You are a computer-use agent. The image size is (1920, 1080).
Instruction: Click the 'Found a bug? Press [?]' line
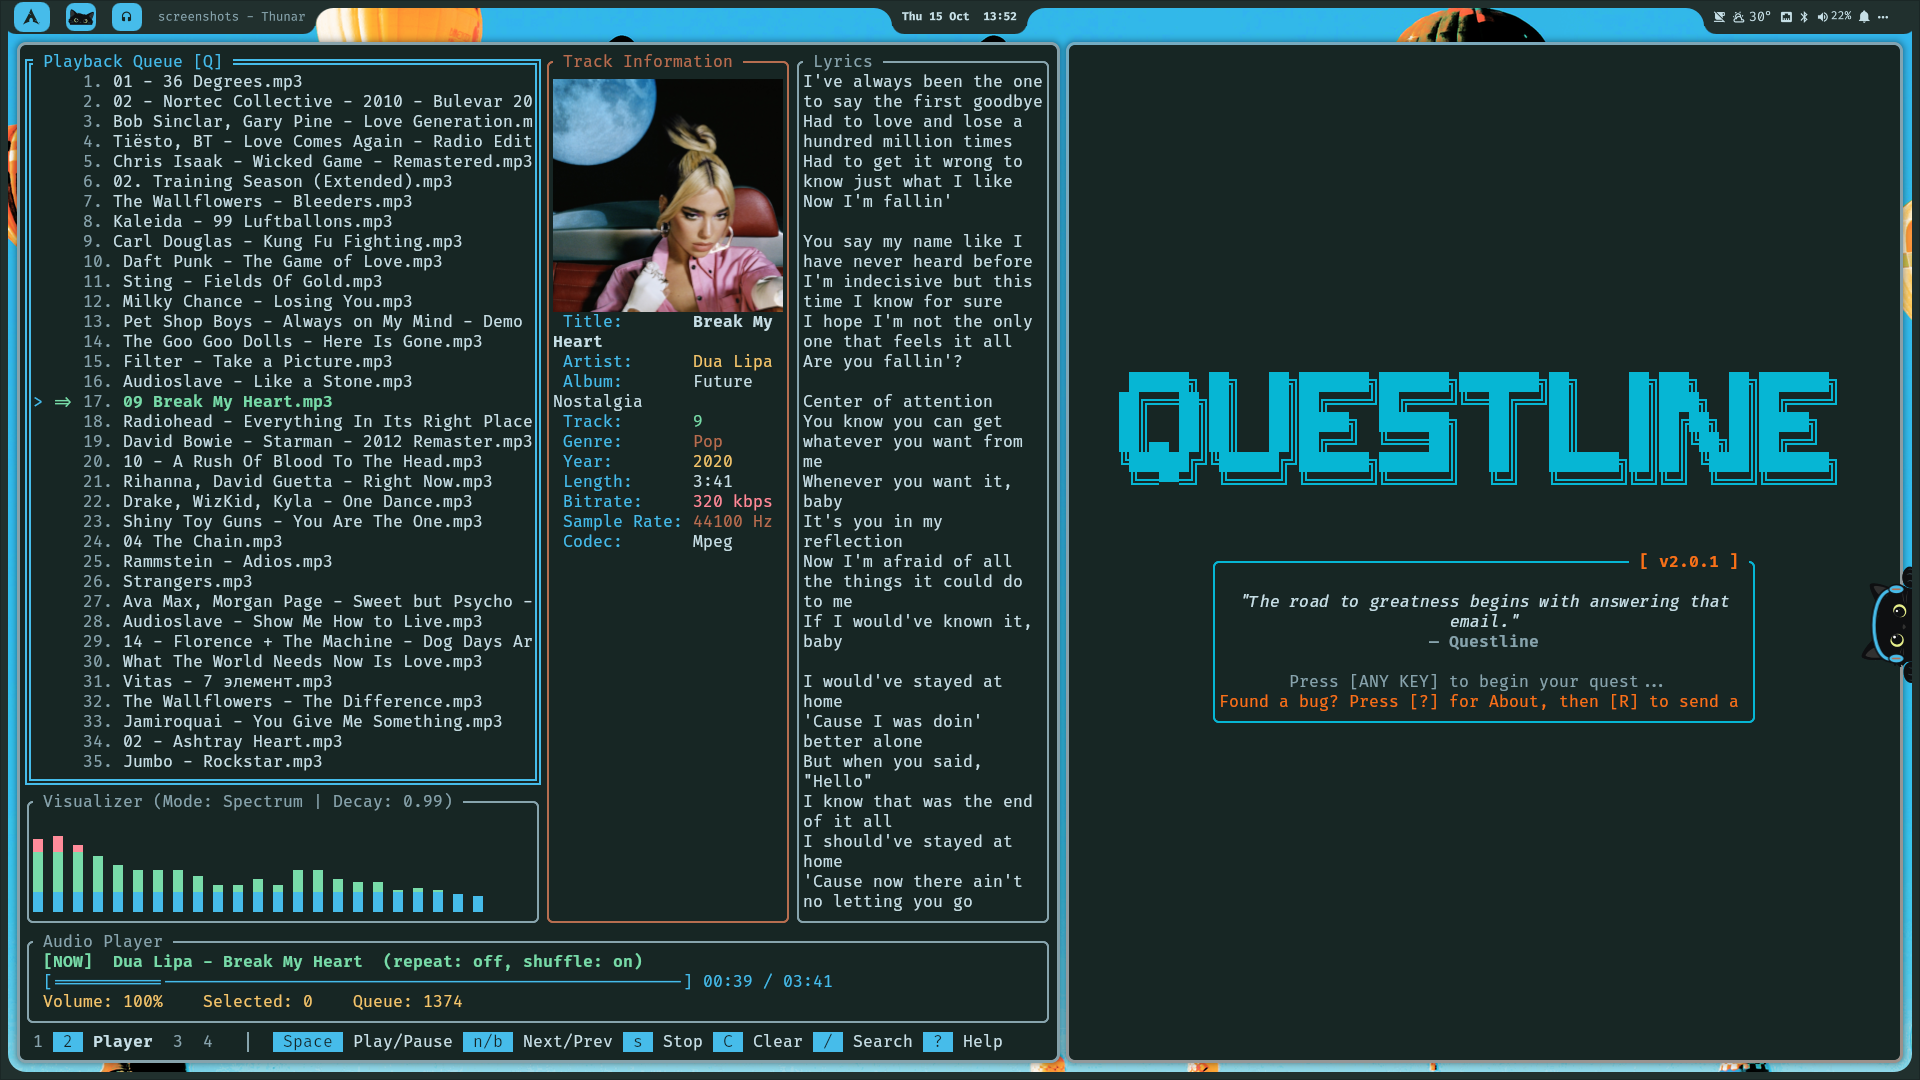1478,701
